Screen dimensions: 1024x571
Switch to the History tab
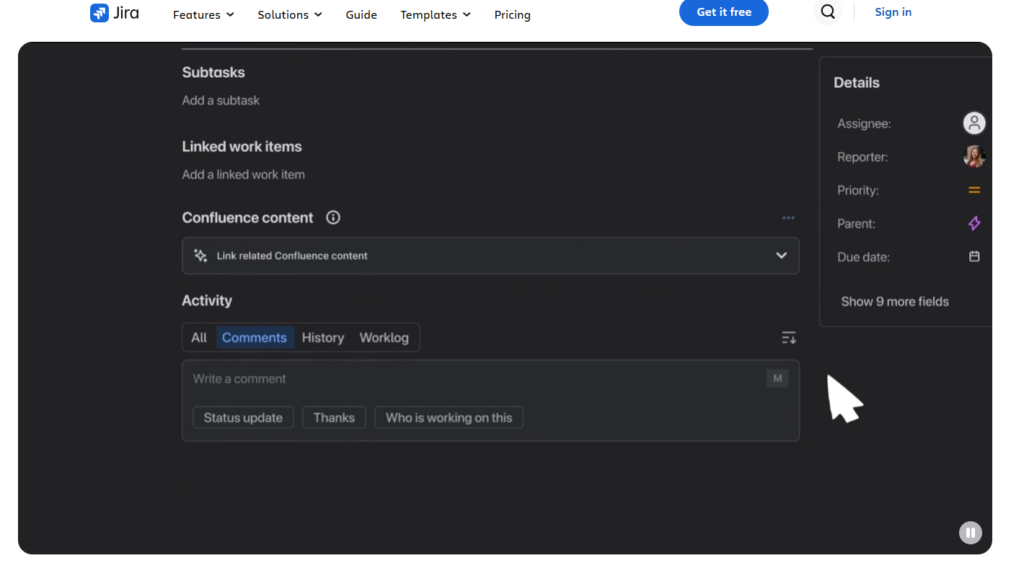tap(323, 338)
